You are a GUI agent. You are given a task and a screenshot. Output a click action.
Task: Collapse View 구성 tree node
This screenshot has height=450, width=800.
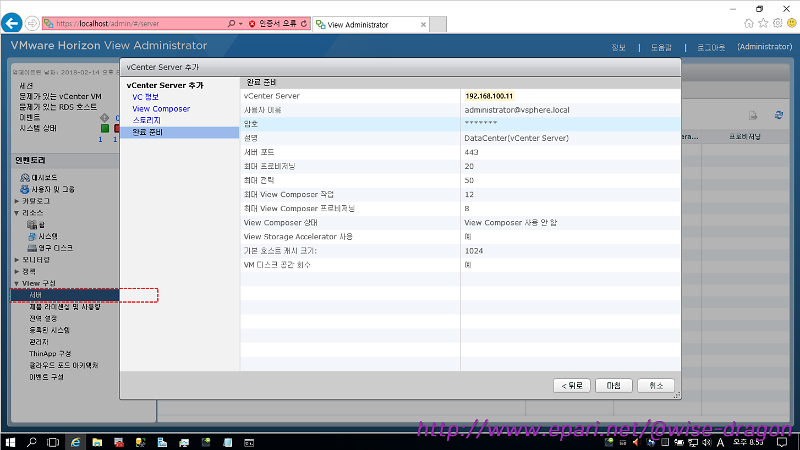pos(17,283)
